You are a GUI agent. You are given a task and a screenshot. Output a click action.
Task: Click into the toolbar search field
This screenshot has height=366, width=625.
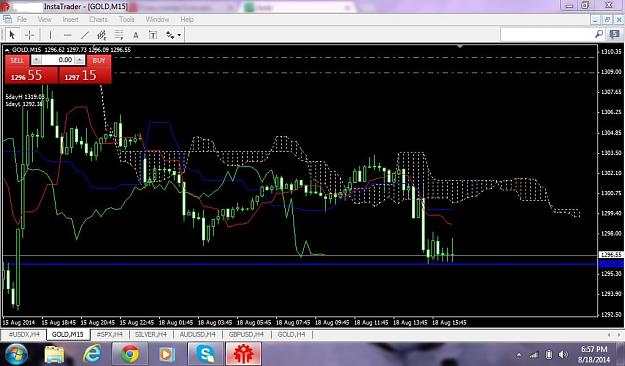(x=547, y=34)
